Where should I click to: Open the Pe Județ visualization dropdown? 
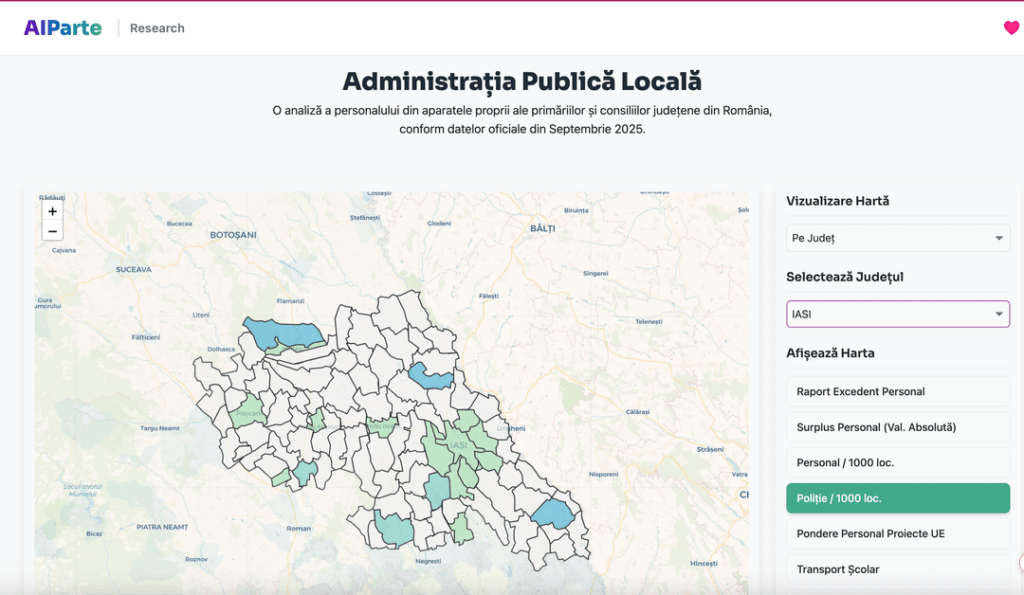(897, 238)
